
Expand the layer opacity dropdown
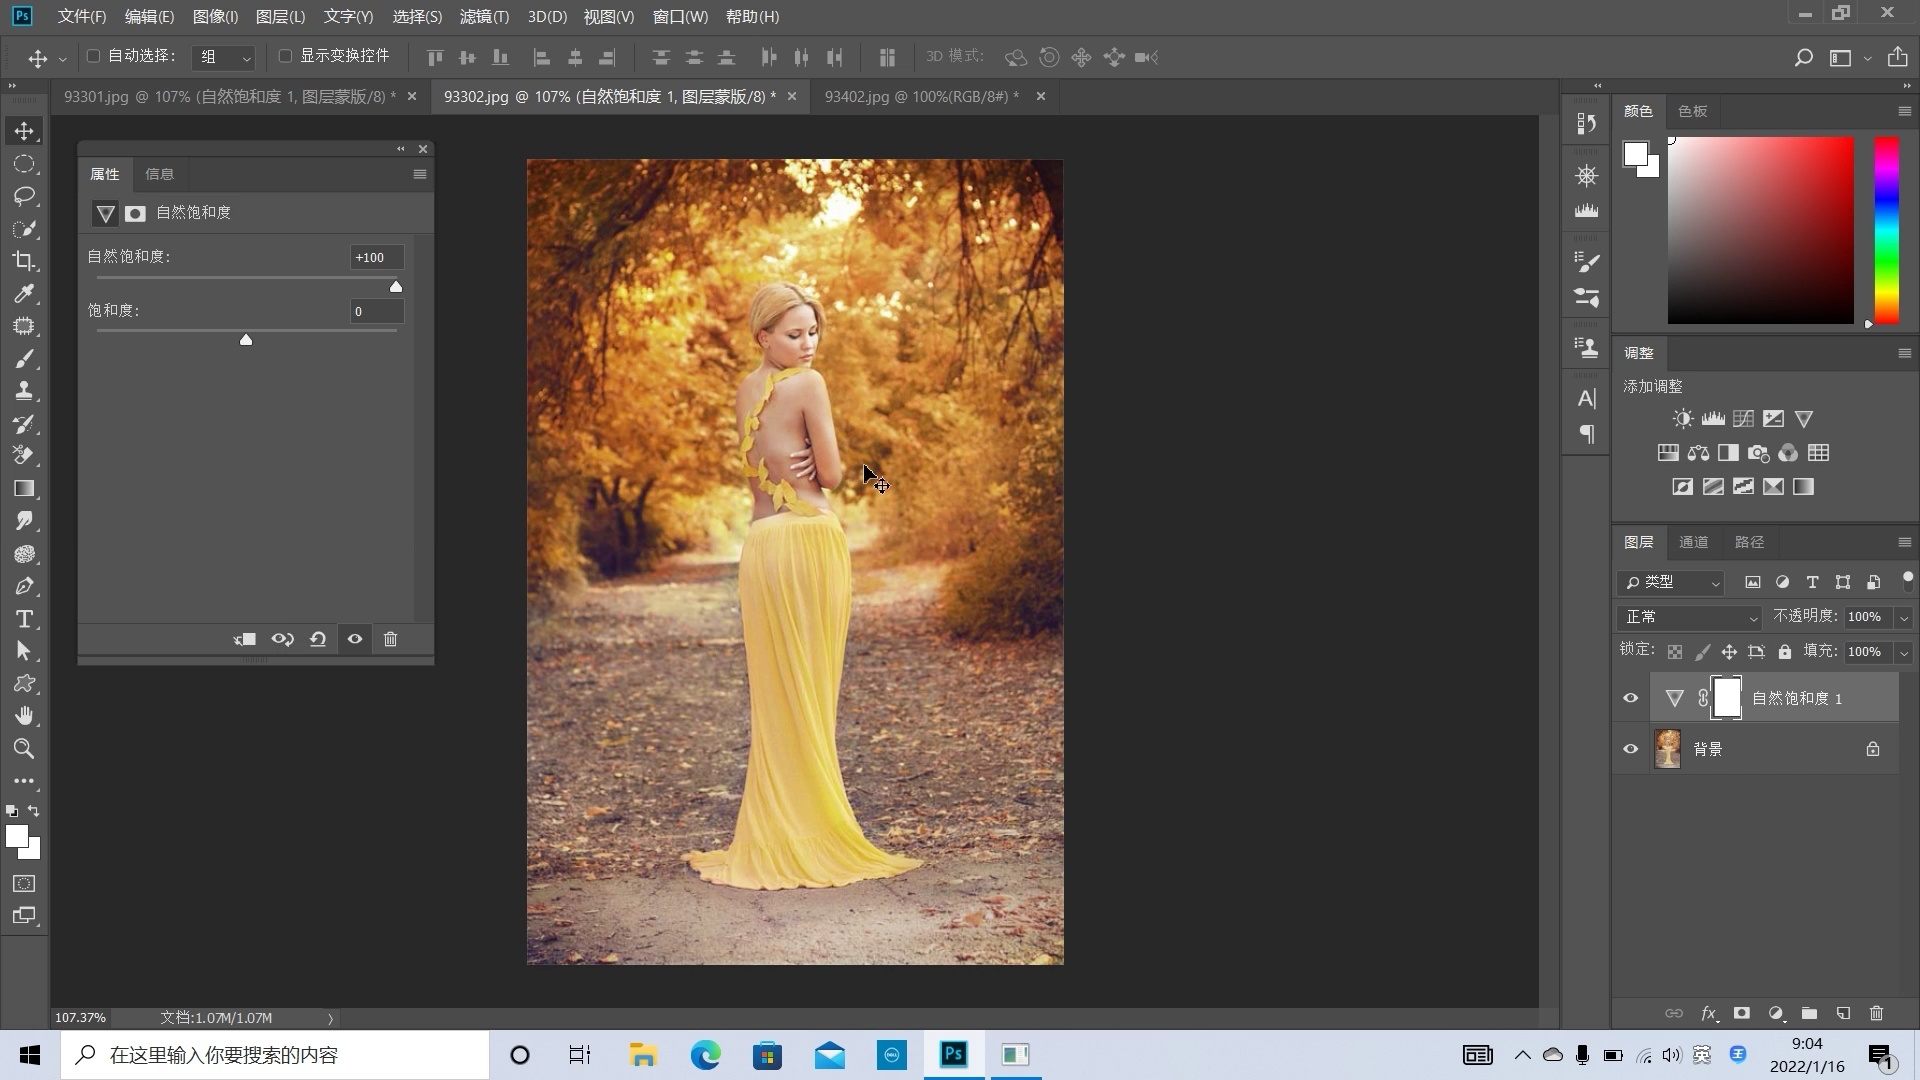tap(1904, 617)
